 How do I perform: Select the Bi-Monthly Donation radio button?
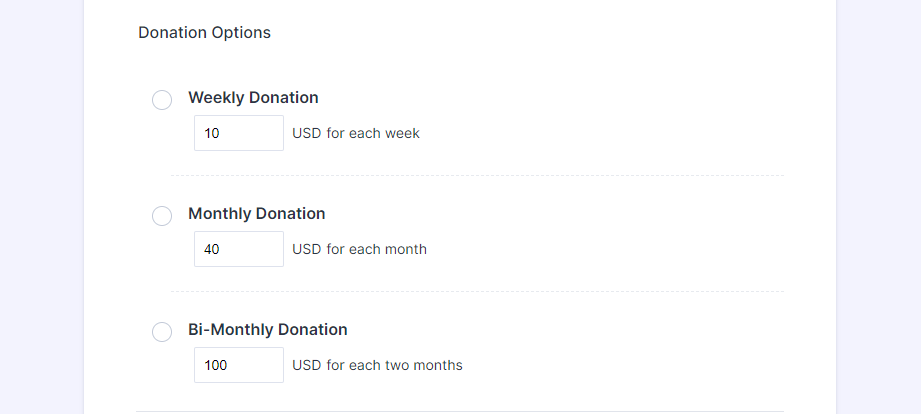pyautogui.click(x=162, y=332)
